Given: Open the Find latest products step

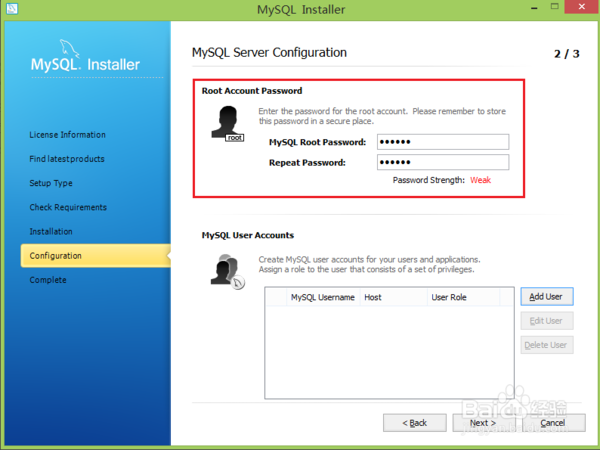Looking at the screenshot, I should click(67, 159).
